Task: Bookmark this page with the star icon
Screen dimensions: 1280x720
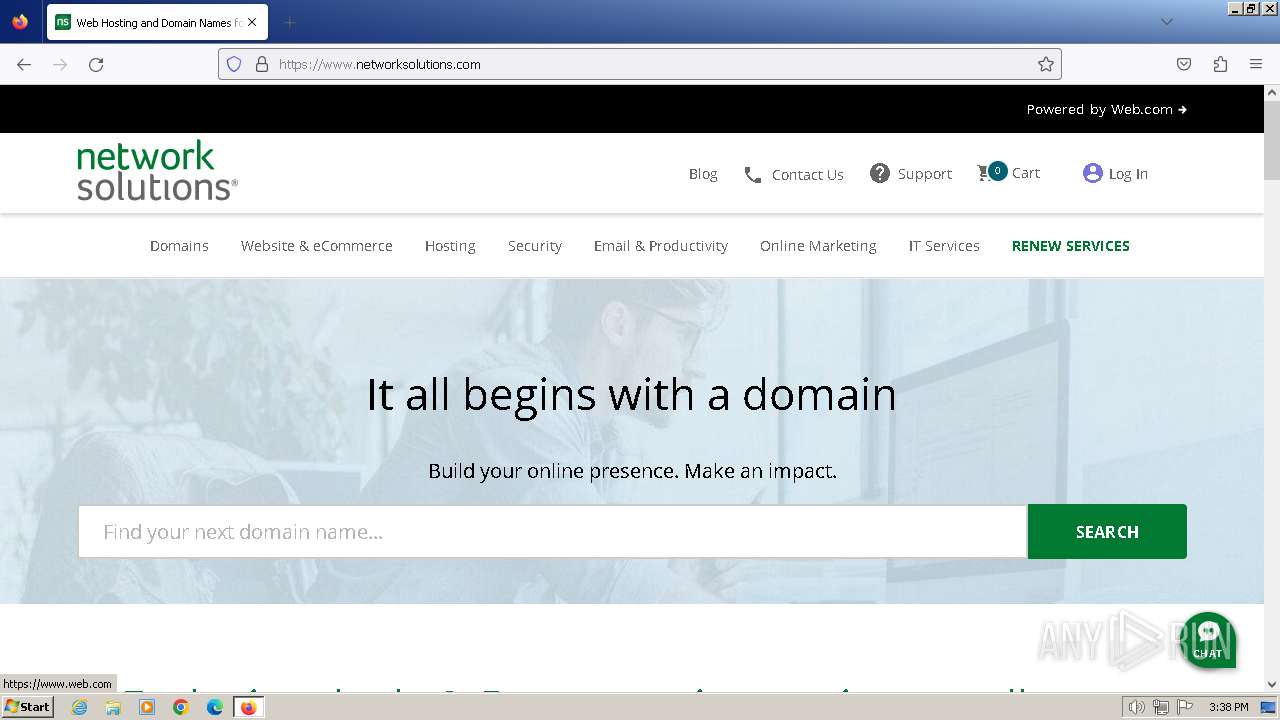Action: tap(1046, 64)
